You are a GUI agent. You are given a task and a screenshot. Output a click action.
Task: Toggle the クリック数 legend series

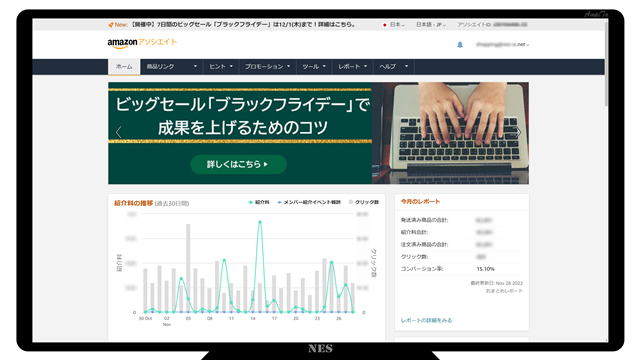(364, 202)
